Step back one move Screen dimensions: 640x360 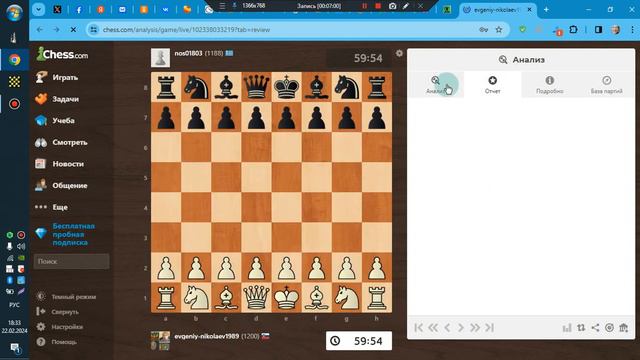447,327
